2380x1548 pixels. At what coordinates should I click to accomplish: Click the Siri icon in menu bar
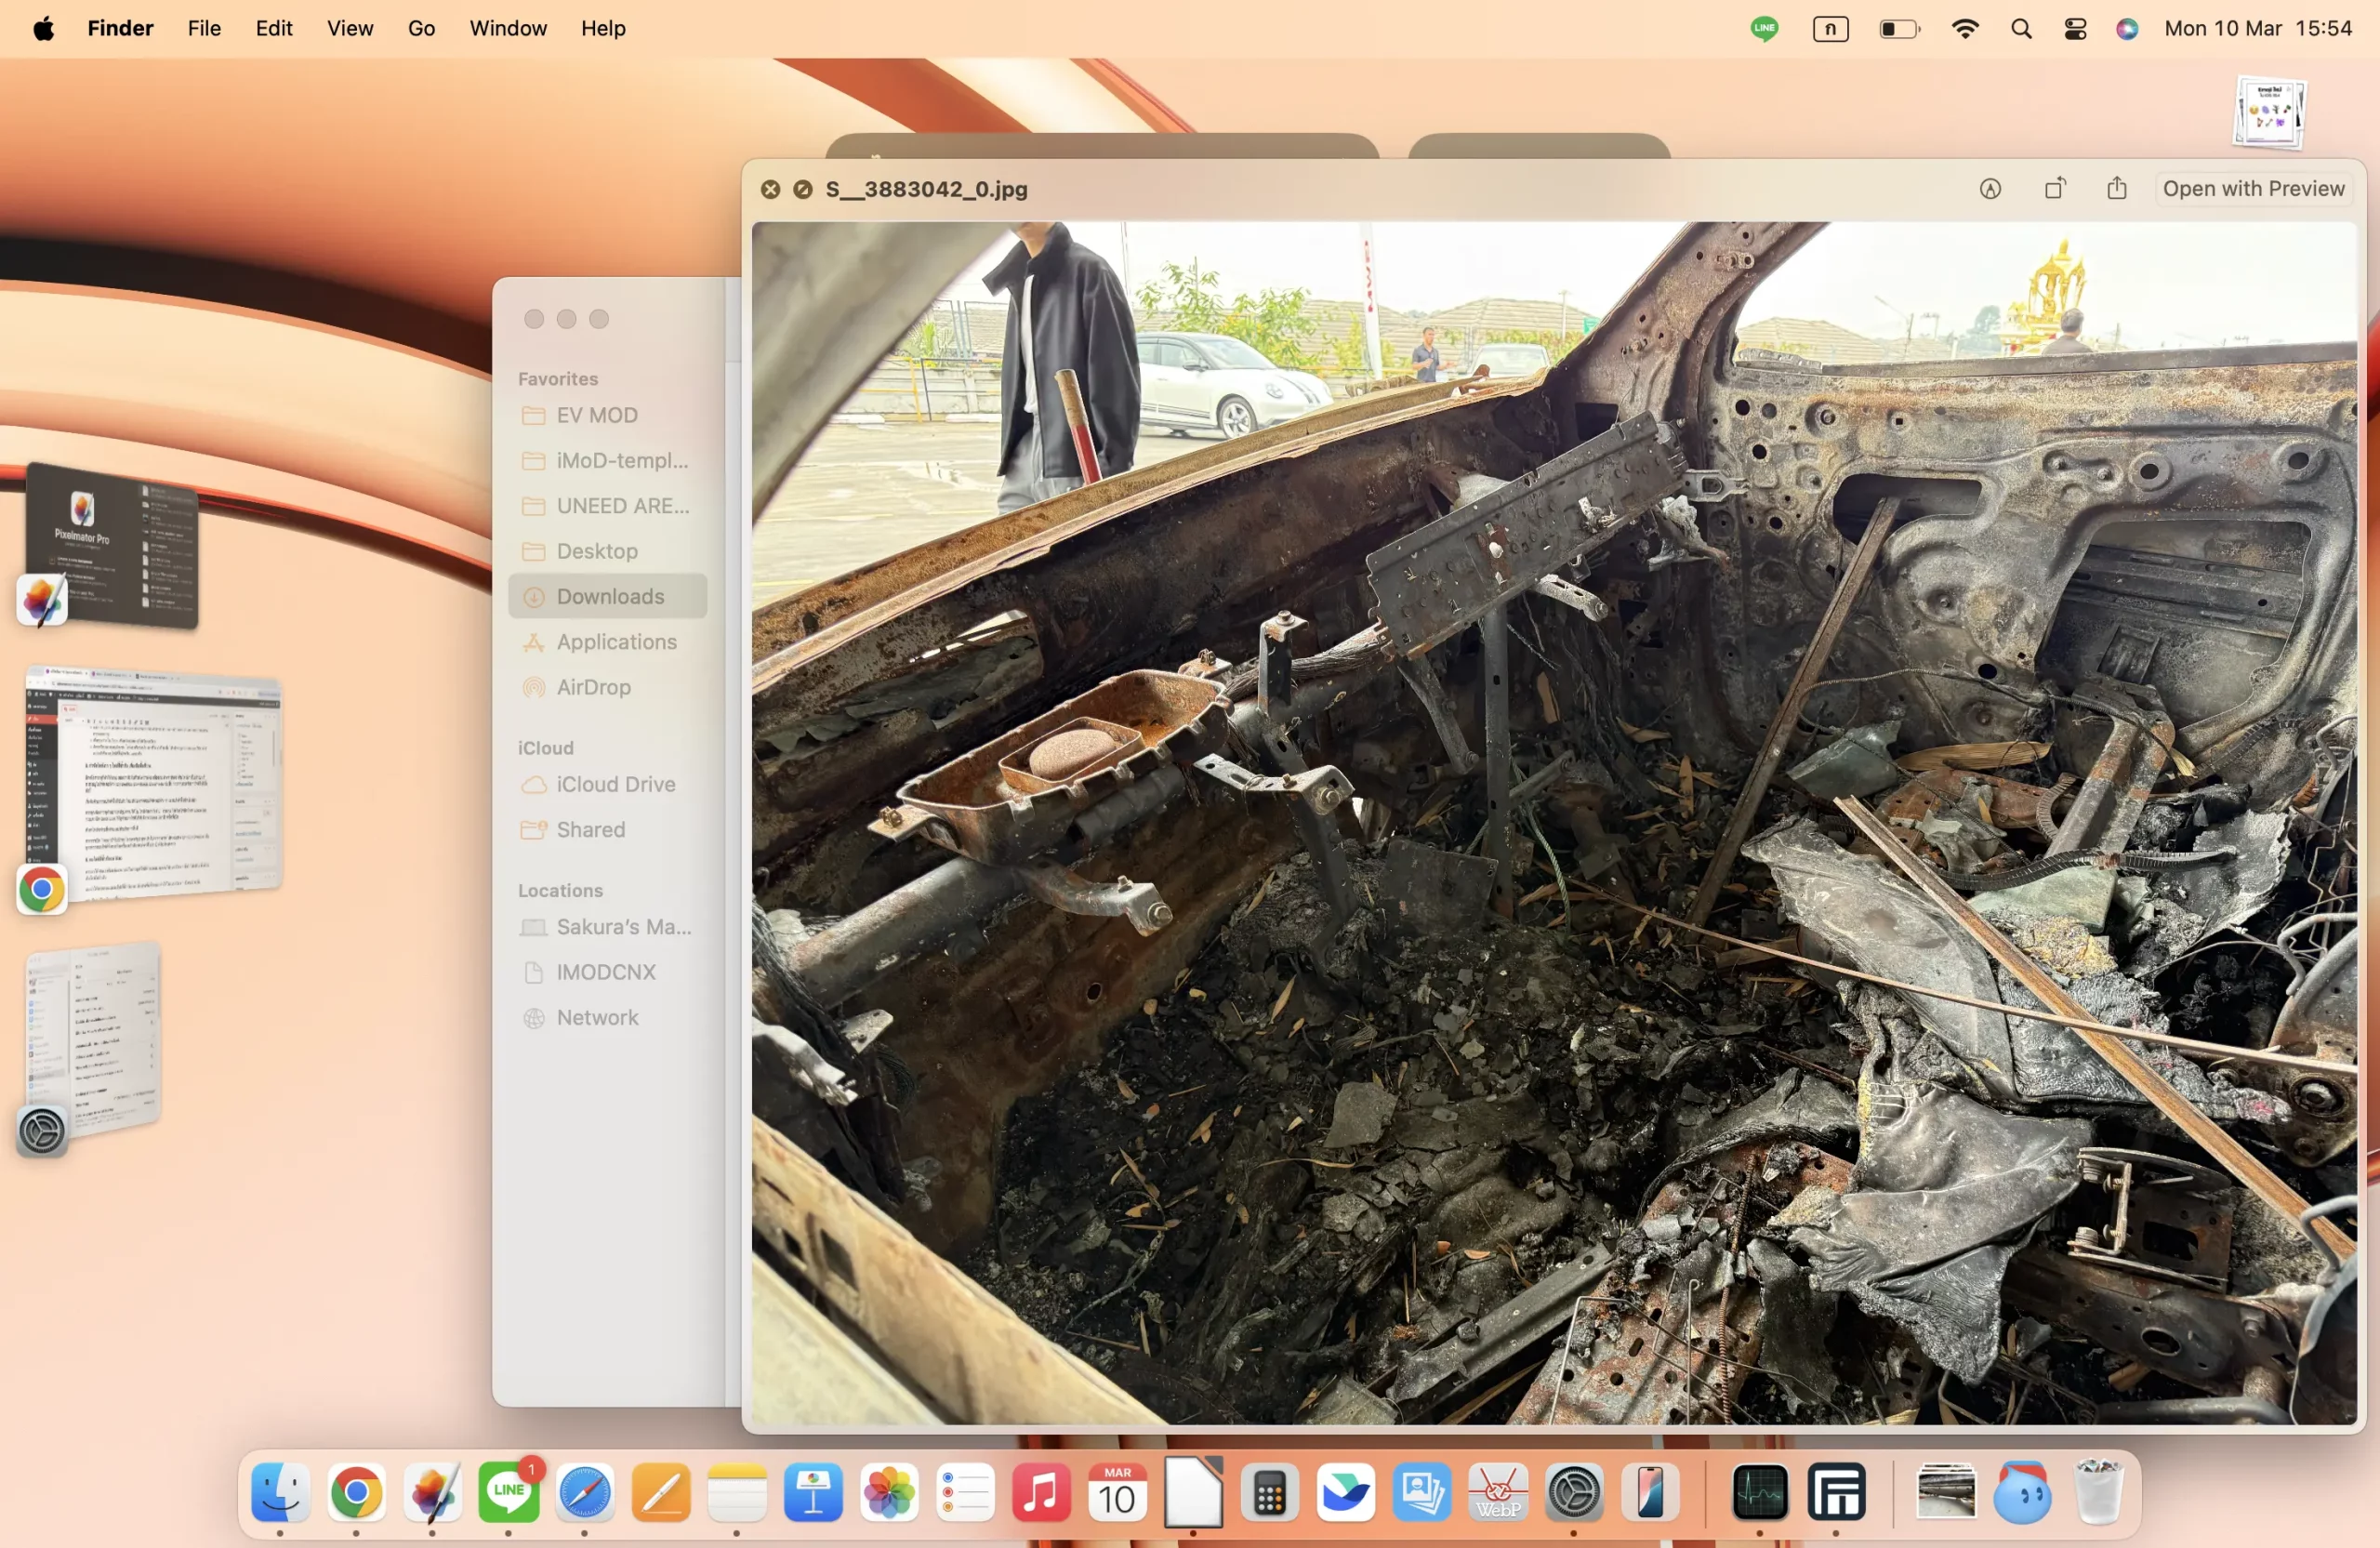[x=2127, y=29]
